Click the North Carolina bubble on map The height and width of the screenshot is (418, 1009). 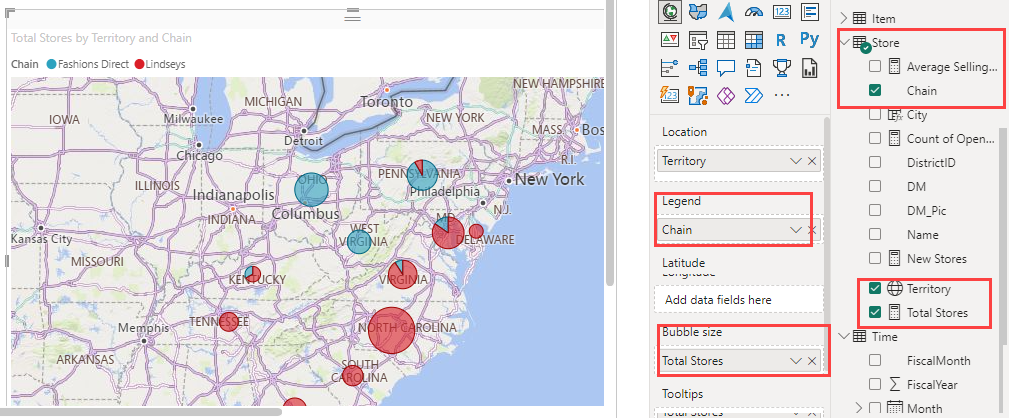coord(391,330)
